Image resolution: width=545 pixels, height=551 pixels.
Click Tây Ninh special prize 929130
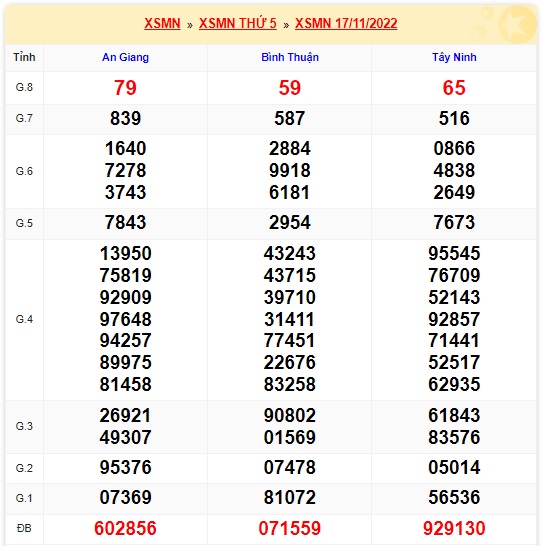(x=454, y=528)
